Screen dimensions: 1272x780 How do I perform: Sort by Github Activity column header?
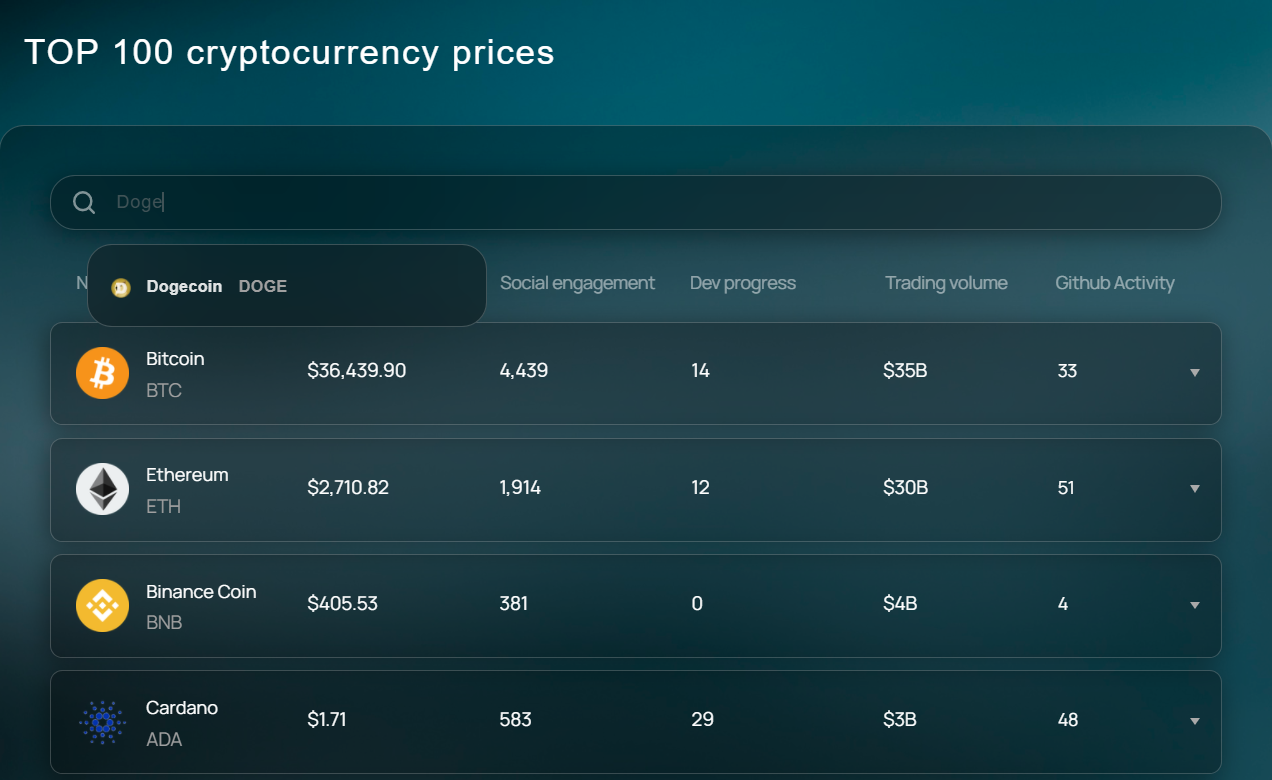click(1115, 283)
